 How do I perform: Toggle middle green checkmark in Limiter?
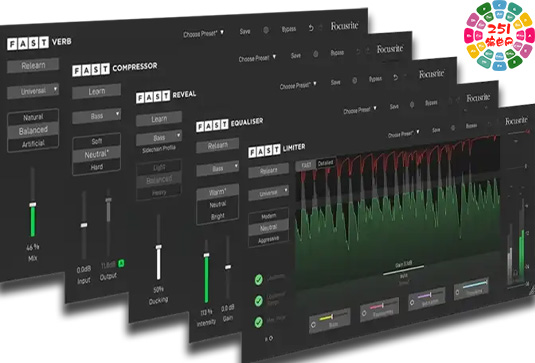click(x=259, y=301)
